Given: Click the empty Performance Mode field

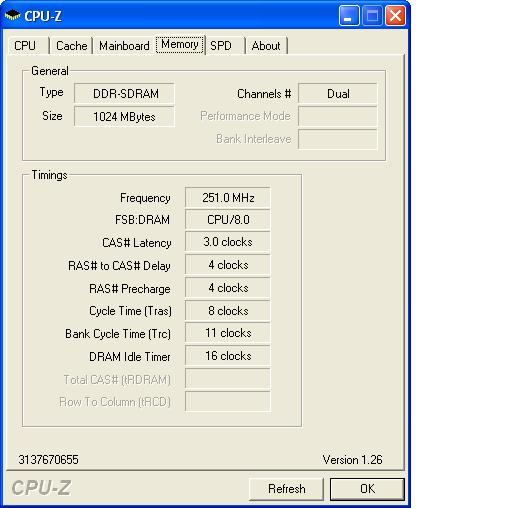Looking at the screenshot, I should [338, 116].
